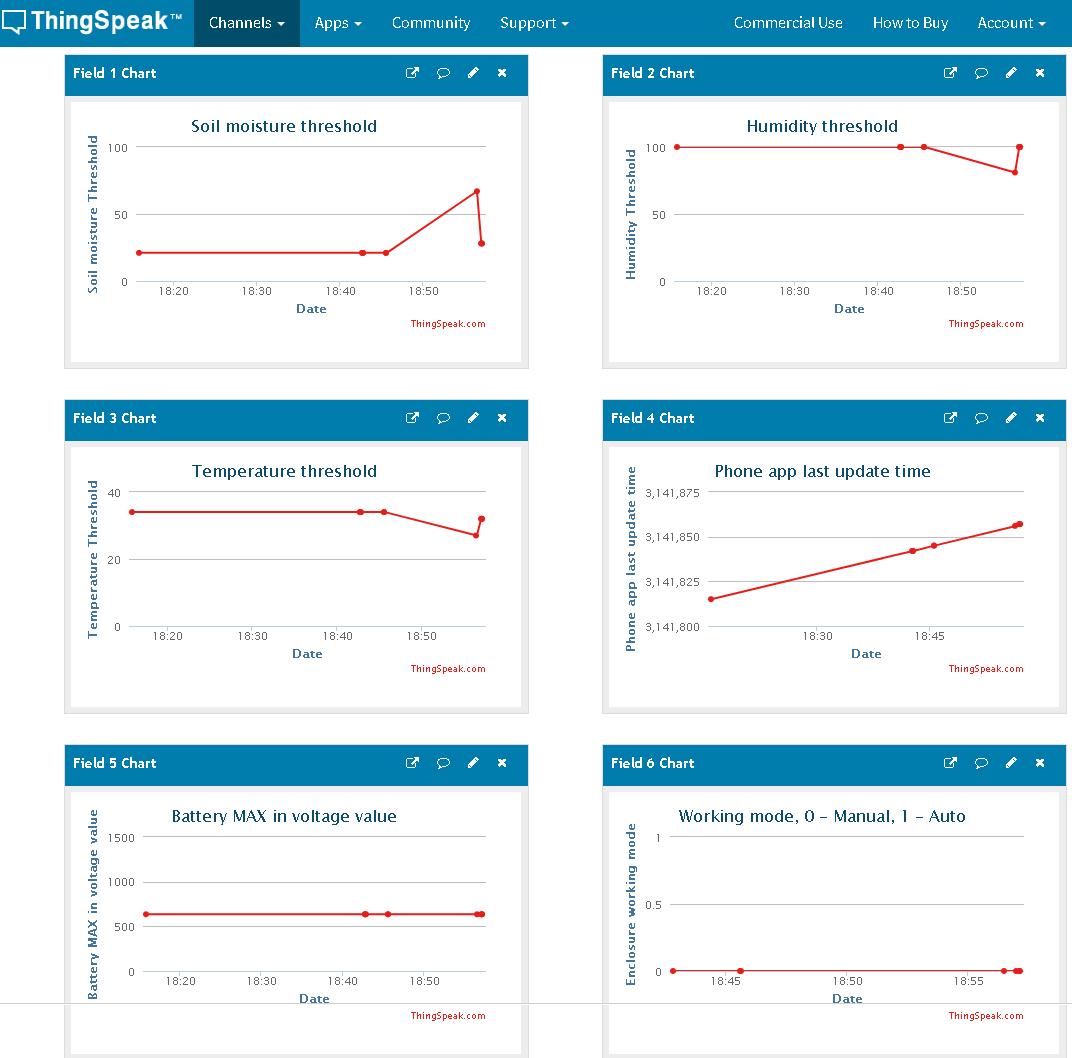Image resolution: width=1072 pixels, height=1058 pixels.
Task: Open the Commercial Use page
Action: point(788,23)
